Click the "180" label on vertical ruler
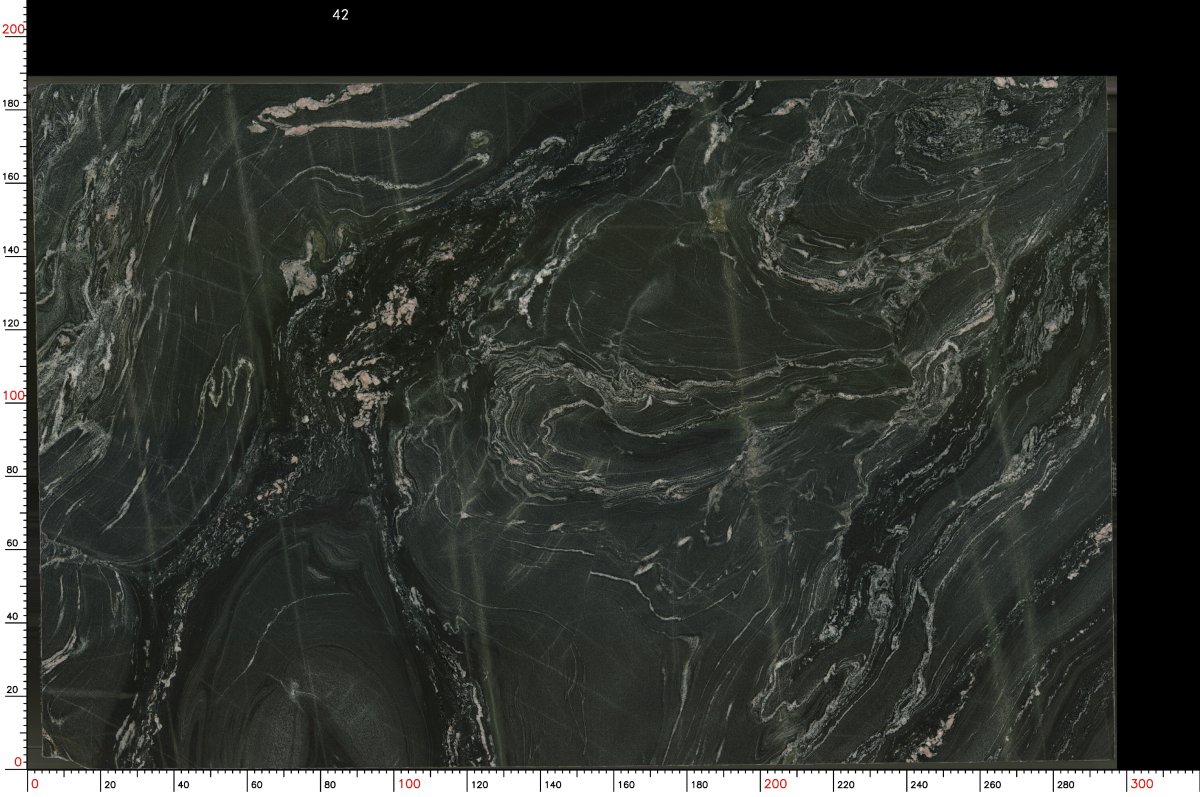The image size is (1200, 797). coord(14,103)
